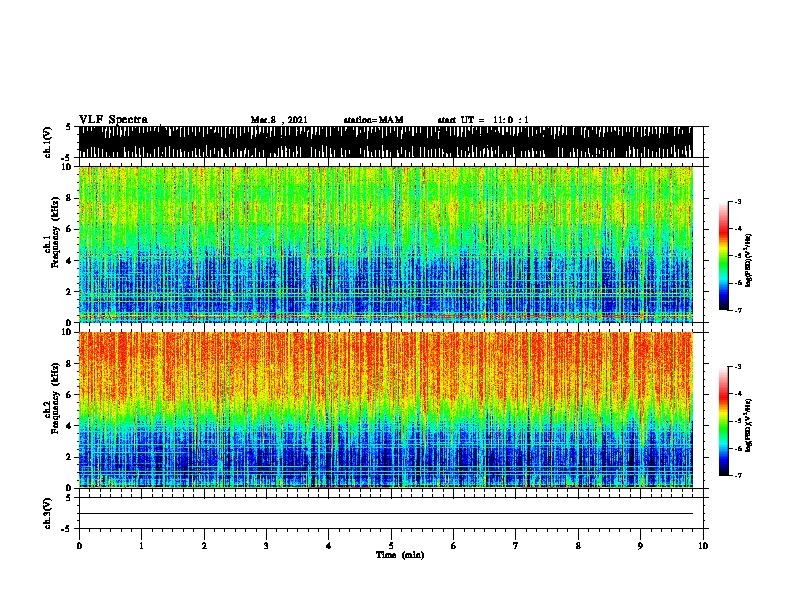Image resolution: width=792 pixels, height=612 pixels.
Task: Click the "VLF Spectra" plot title
Action: tap(113, 120)
